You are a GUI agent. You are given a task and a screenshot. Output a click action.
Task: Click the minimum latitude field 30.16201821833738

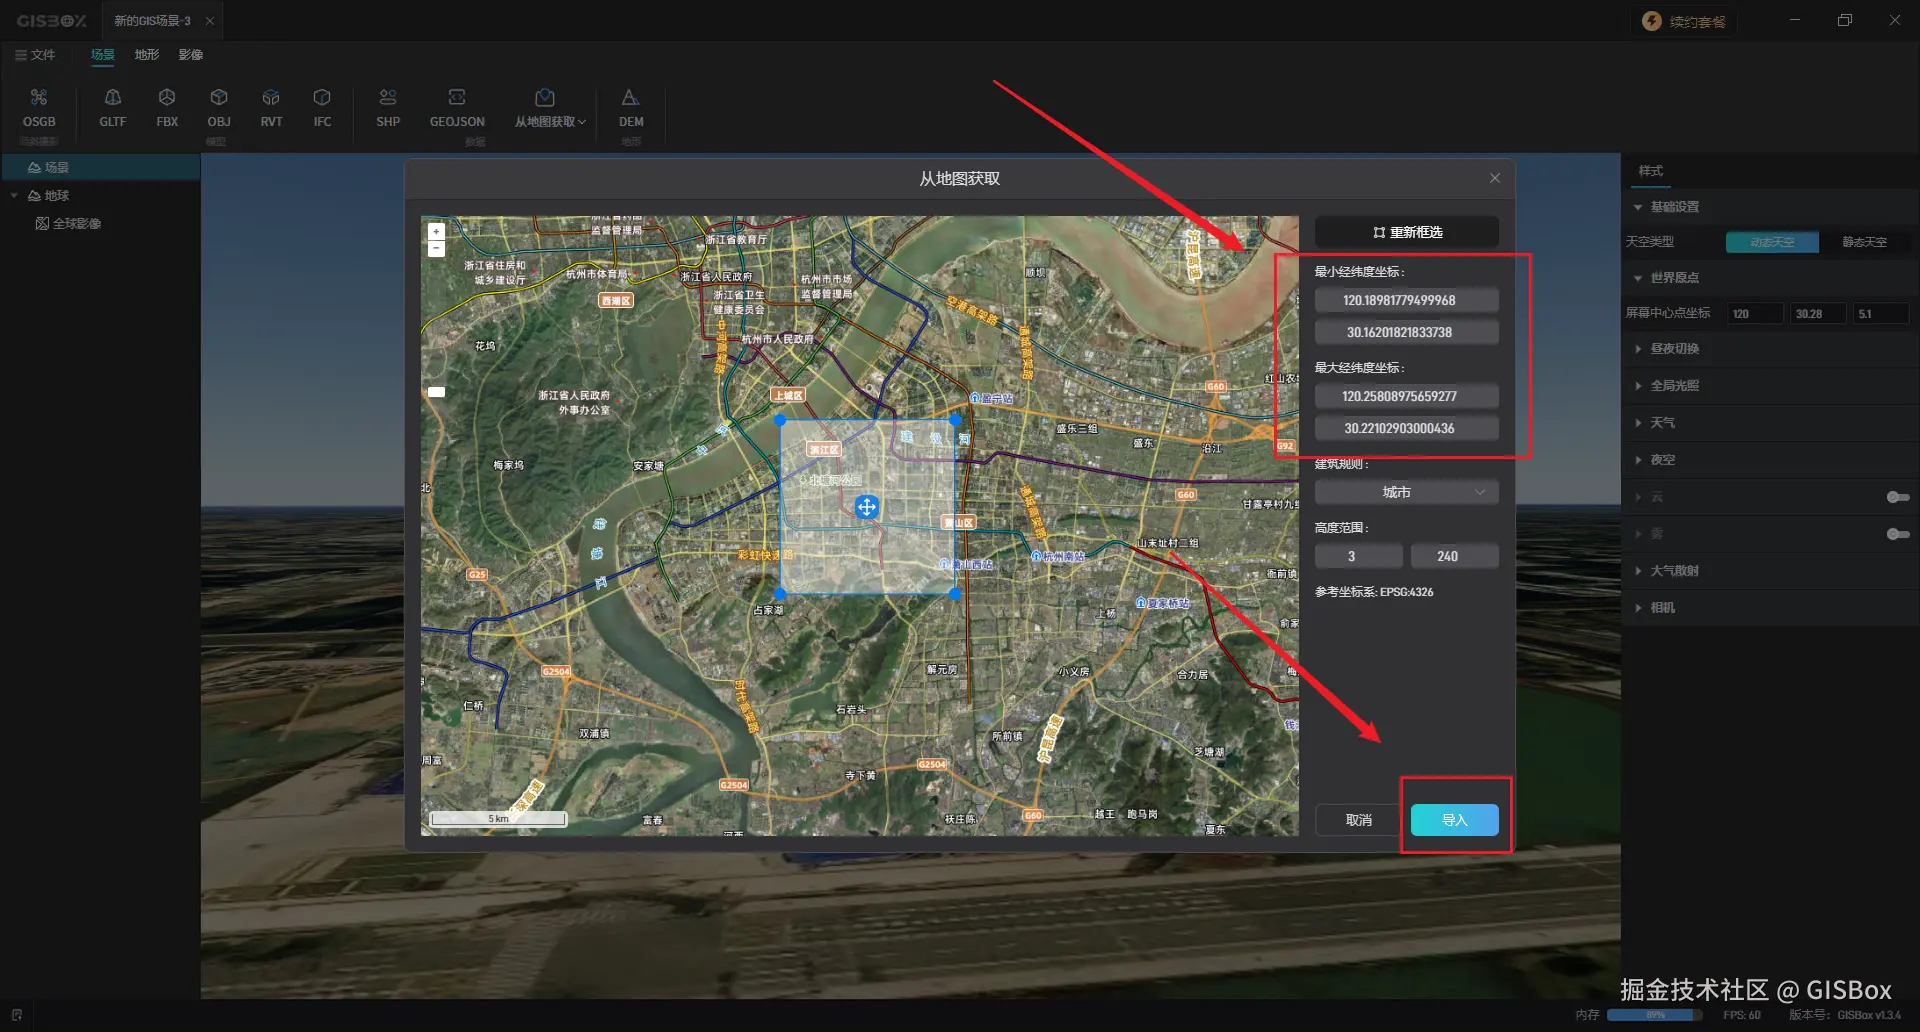pos(1406,332)
